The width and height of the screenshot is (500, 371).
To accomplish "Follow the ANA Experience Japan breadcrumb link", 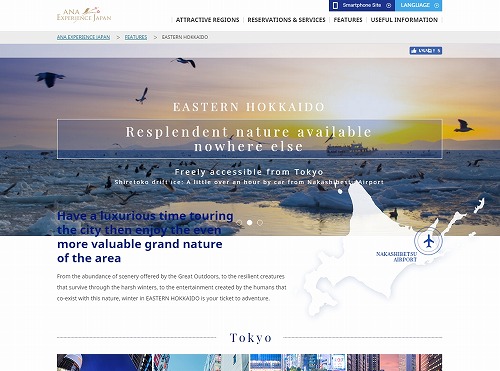I will (83, 37).
